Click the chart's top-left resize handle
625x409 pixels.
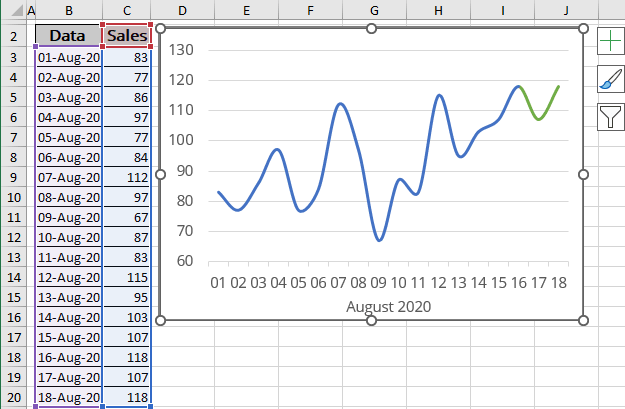160,28
